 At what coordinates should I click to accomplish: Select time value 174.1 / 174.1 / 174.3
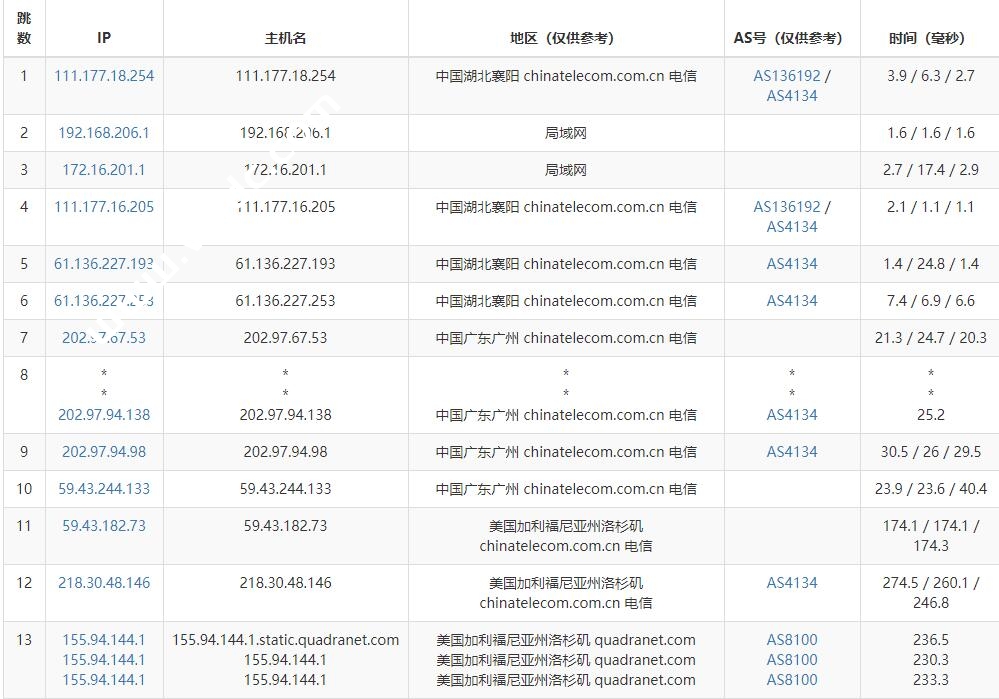tap(931, 536)
